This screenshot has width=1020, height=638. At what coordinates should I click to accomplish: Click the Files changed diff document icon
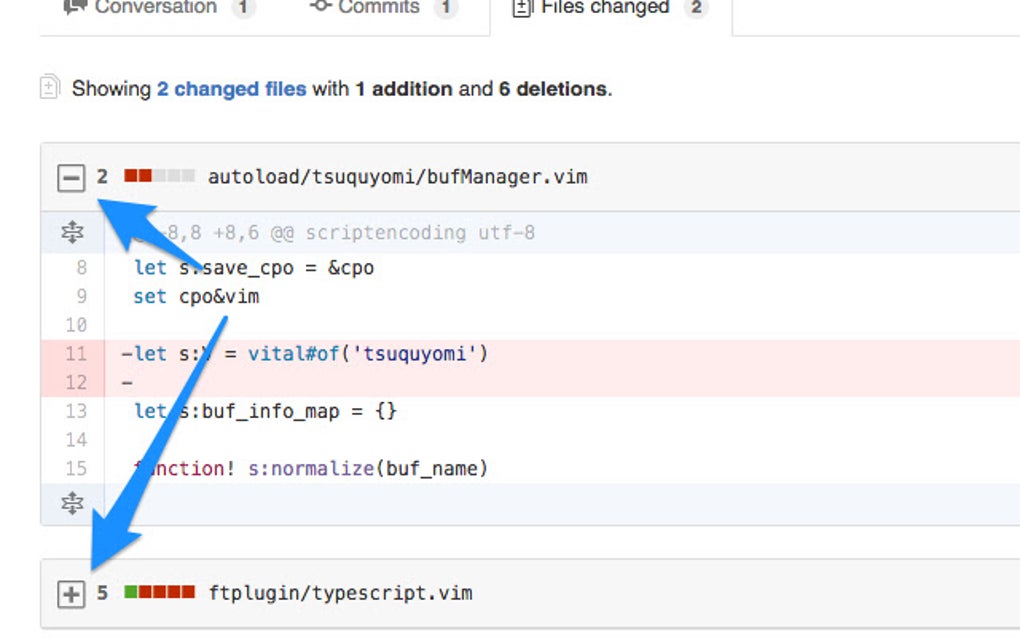pos(521,7)
